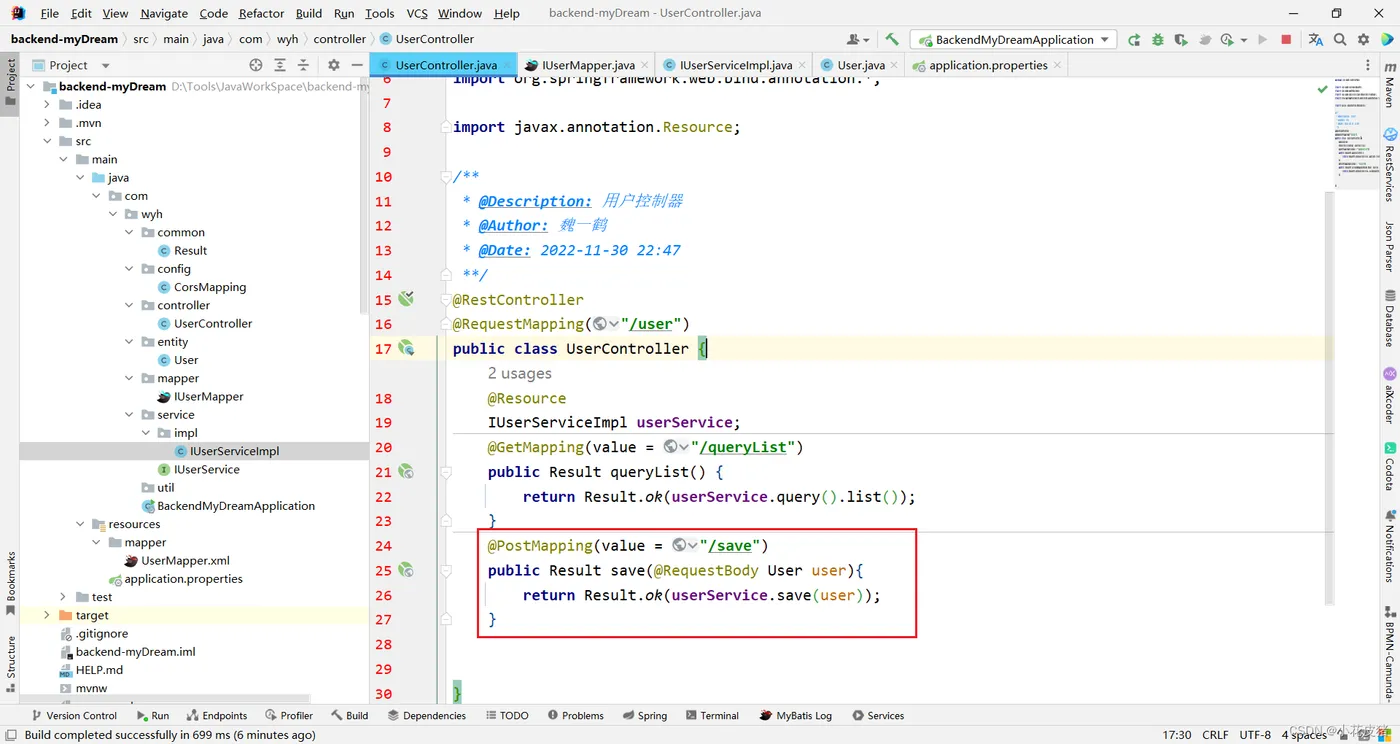Open the Refactor menu
The image size is (1400, 744).
(262, 13)
